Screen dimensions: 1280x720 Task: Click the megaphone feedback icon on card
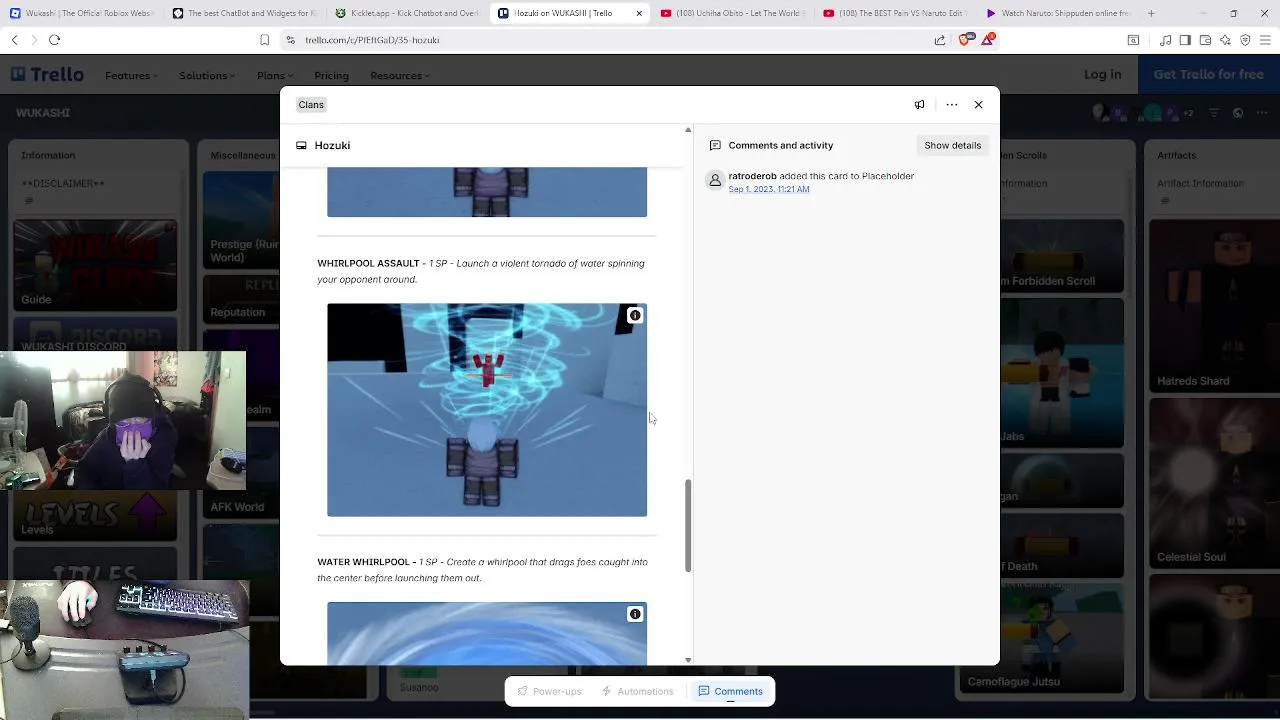pyautogui.click(x=919, y=104)
